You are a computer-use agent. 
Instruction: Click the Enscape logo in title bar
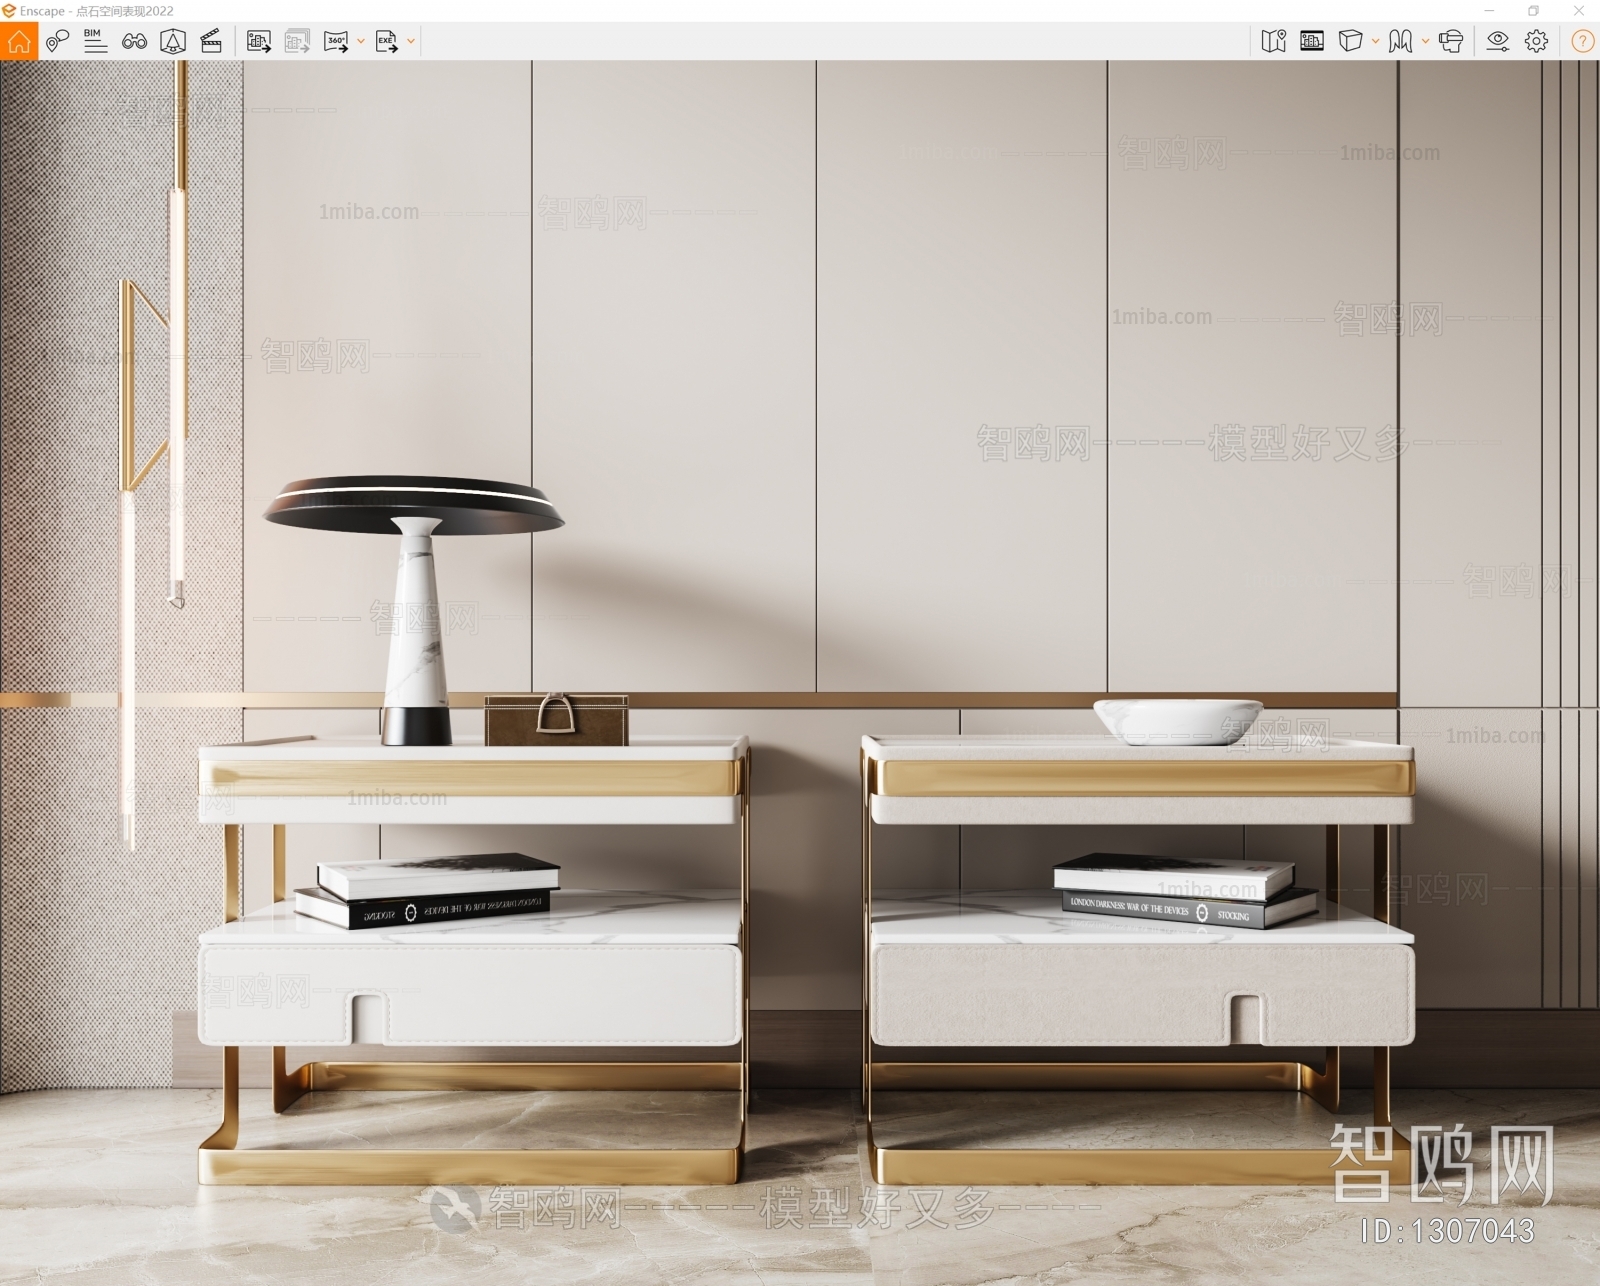[x=9, y=10]
